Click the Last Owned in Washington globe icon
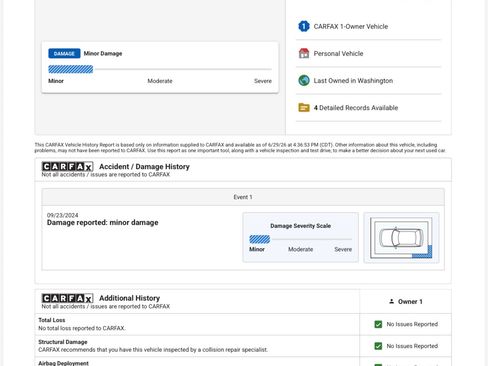Viewport: 488px width, 366px height. [x=304, y=81]
